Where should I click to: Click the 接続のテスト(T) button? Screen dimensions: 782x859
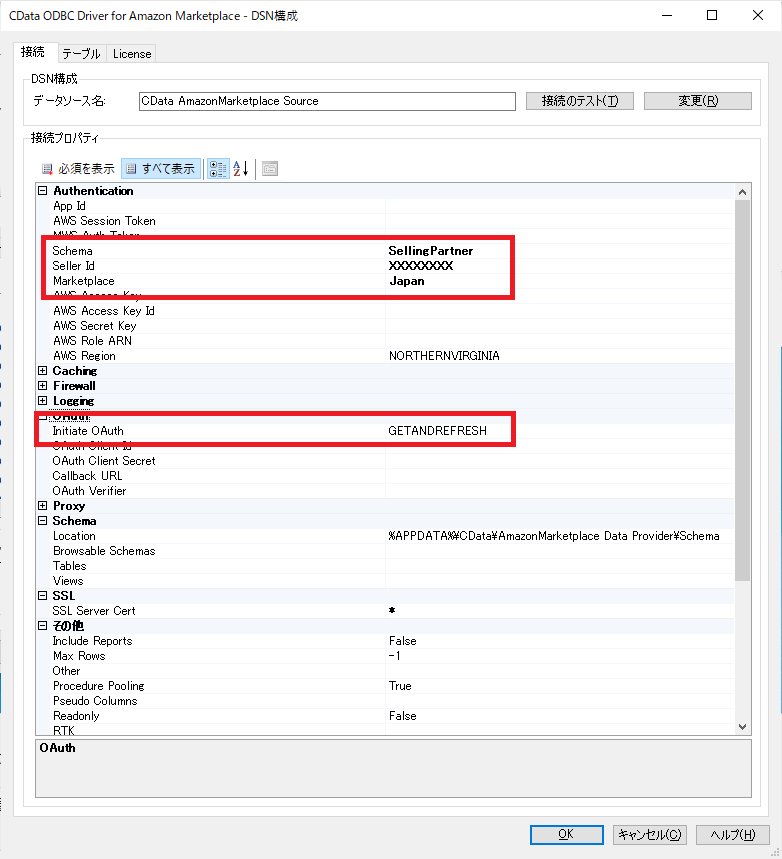click(580, 101)
